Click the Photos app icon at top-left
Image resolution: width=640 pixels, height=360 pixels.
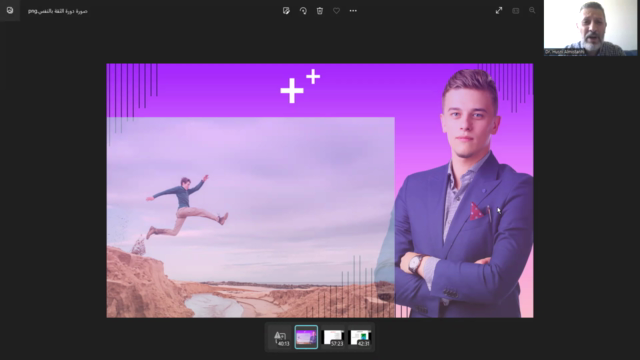pyautogui.click(x=10, y=10)
